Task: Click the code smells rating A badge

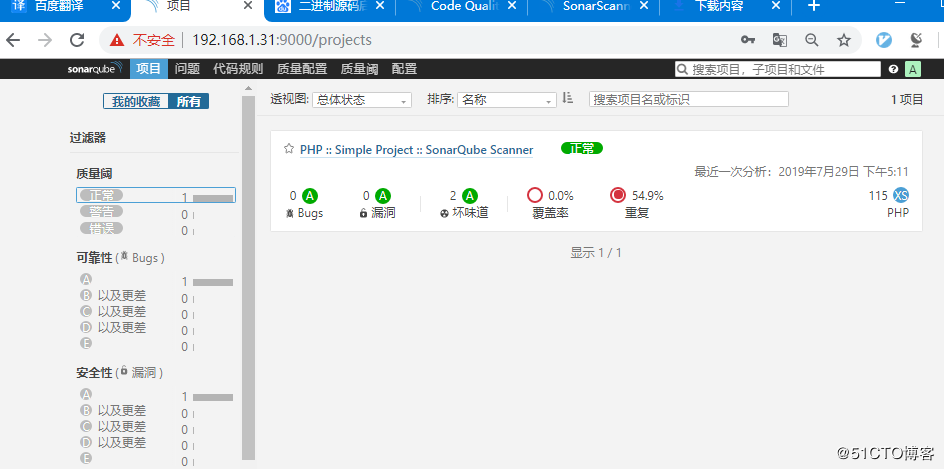Action: point(470,196)
